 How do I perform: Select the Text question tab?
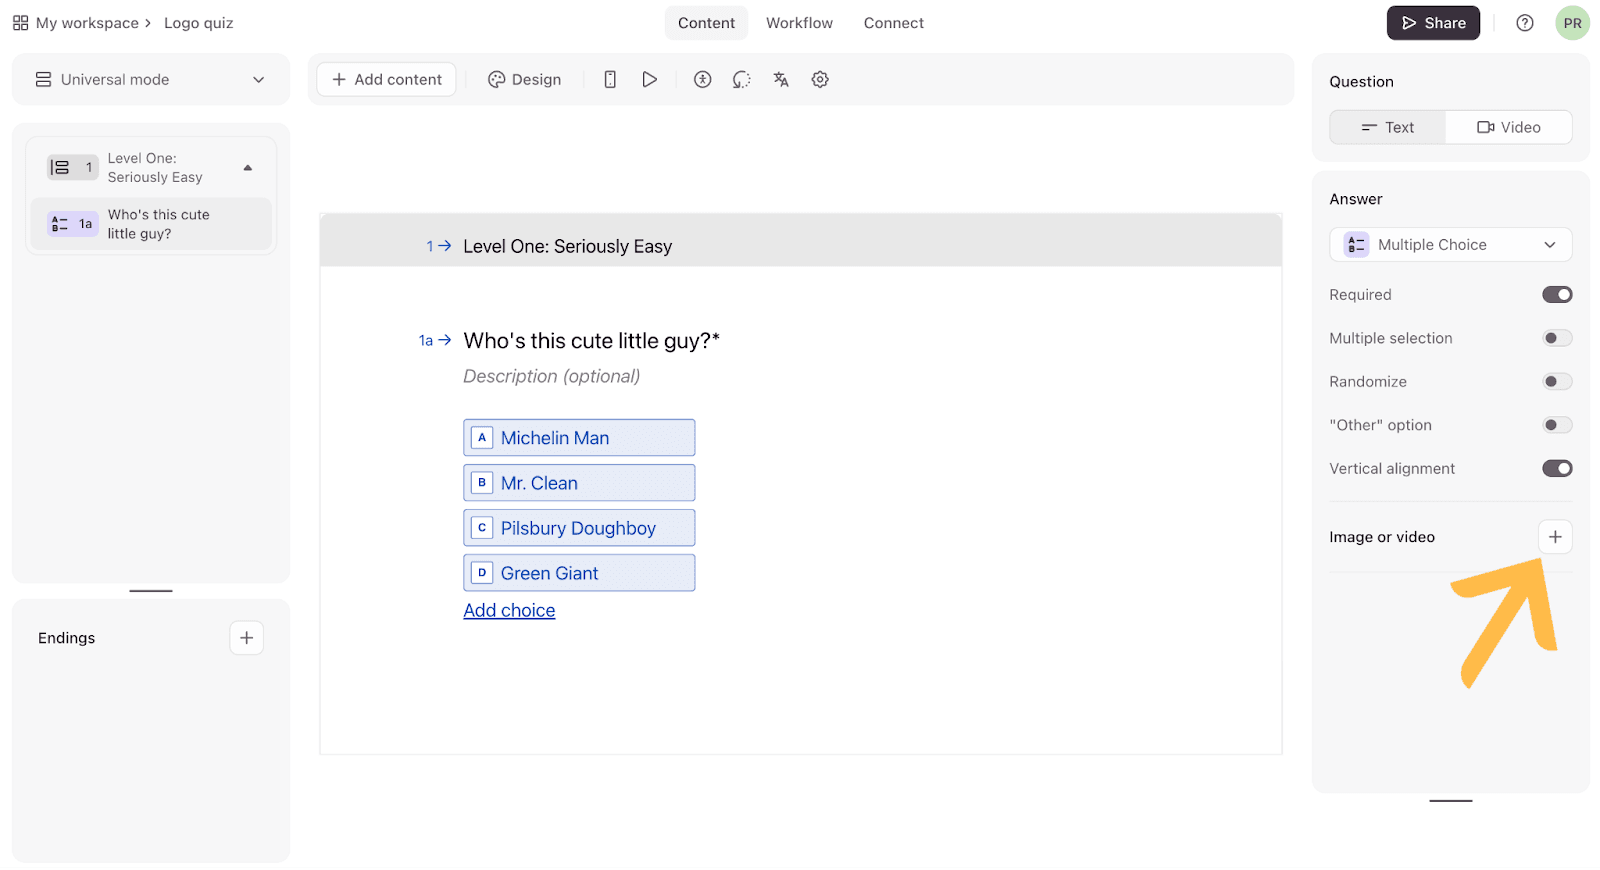[x=1388, y=127]
